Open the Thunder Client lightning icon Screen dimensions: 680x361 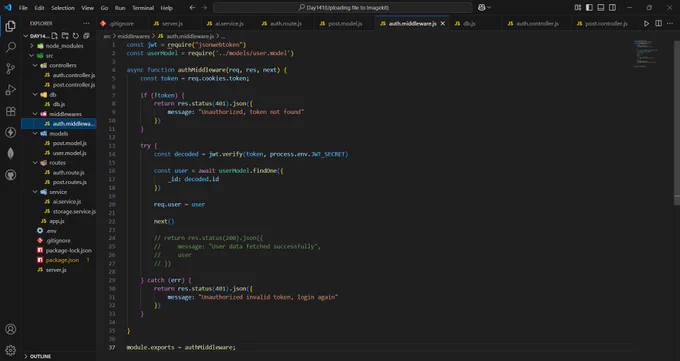pos(10,132)
